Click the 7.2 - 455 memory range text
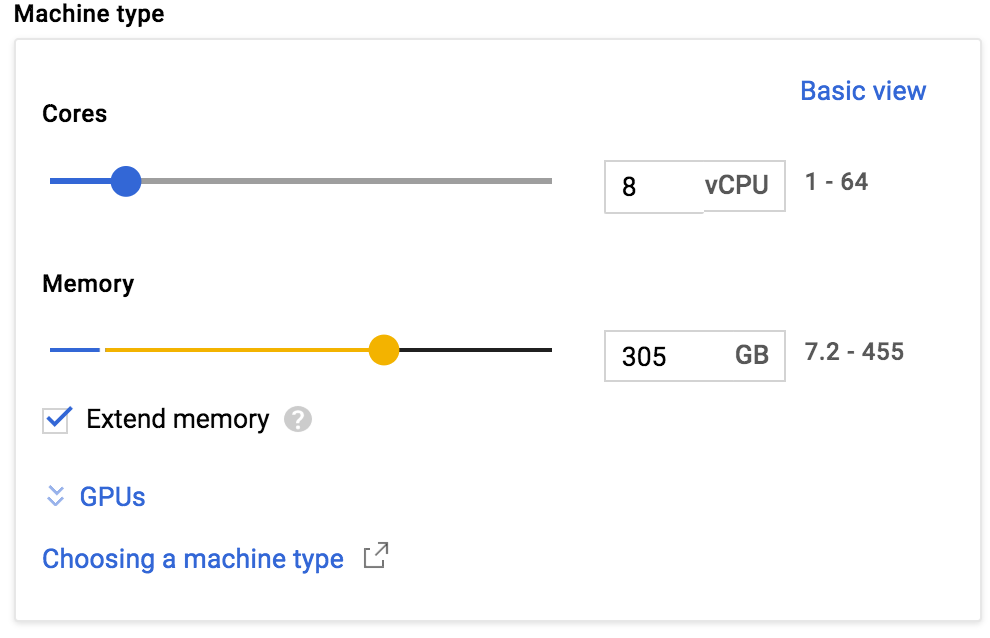This screenshot has height=638, width=990. click(x=854, y=352)
